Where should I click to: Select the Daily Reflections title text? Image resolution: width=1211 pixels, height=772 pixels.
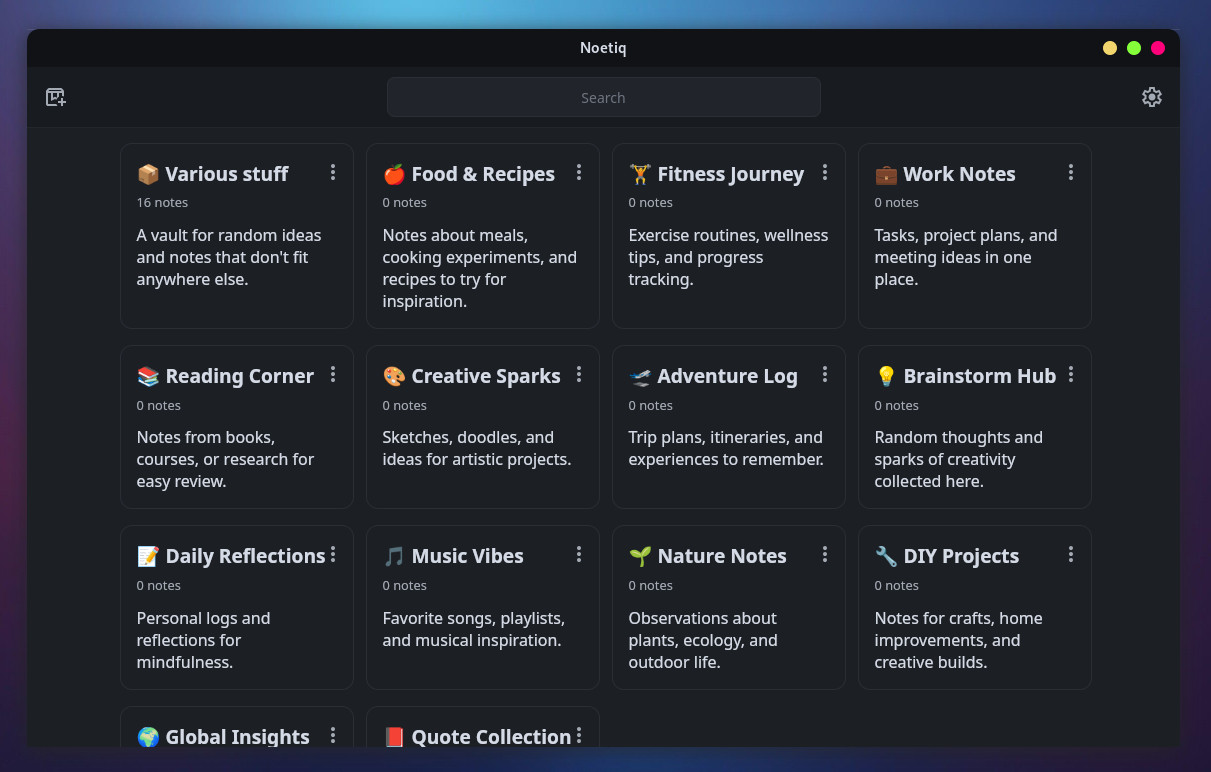(246, 556)
